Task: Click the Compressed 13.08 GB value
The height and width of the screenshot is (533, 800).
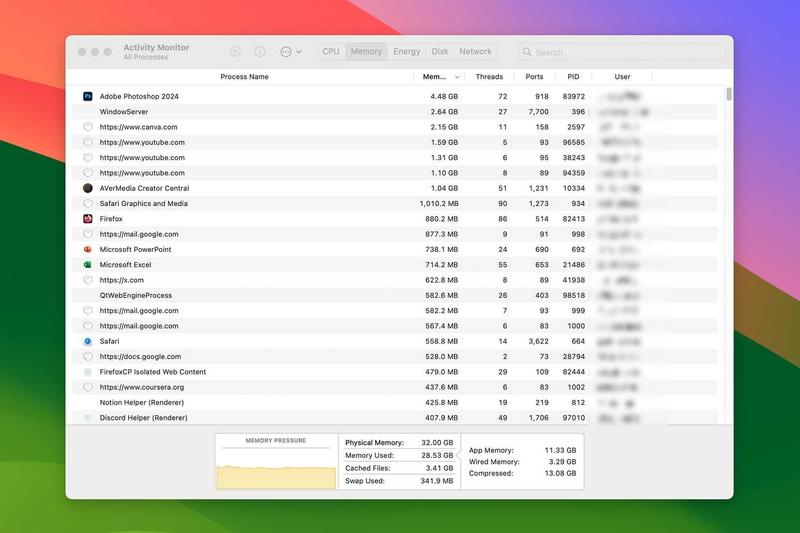Action: tap(560, 473)
